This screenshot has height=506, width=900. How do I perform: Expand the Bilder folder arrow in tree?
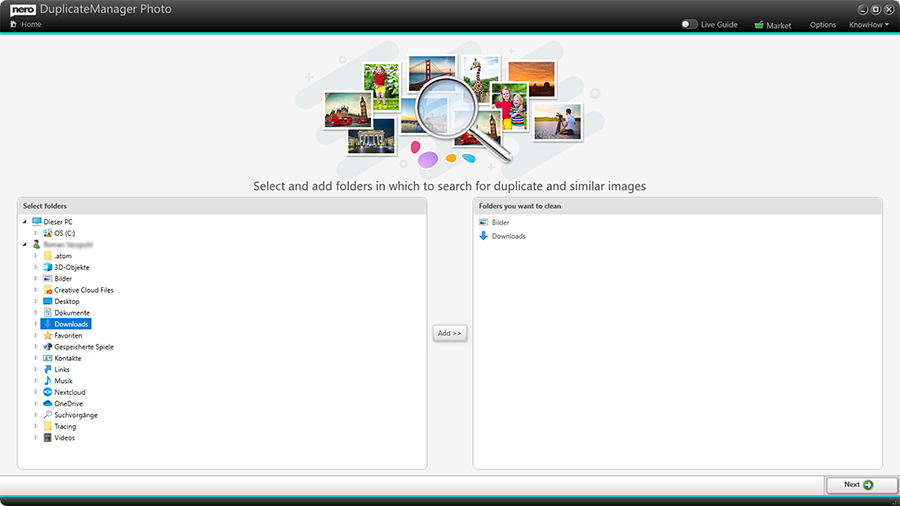click(36, 278)
